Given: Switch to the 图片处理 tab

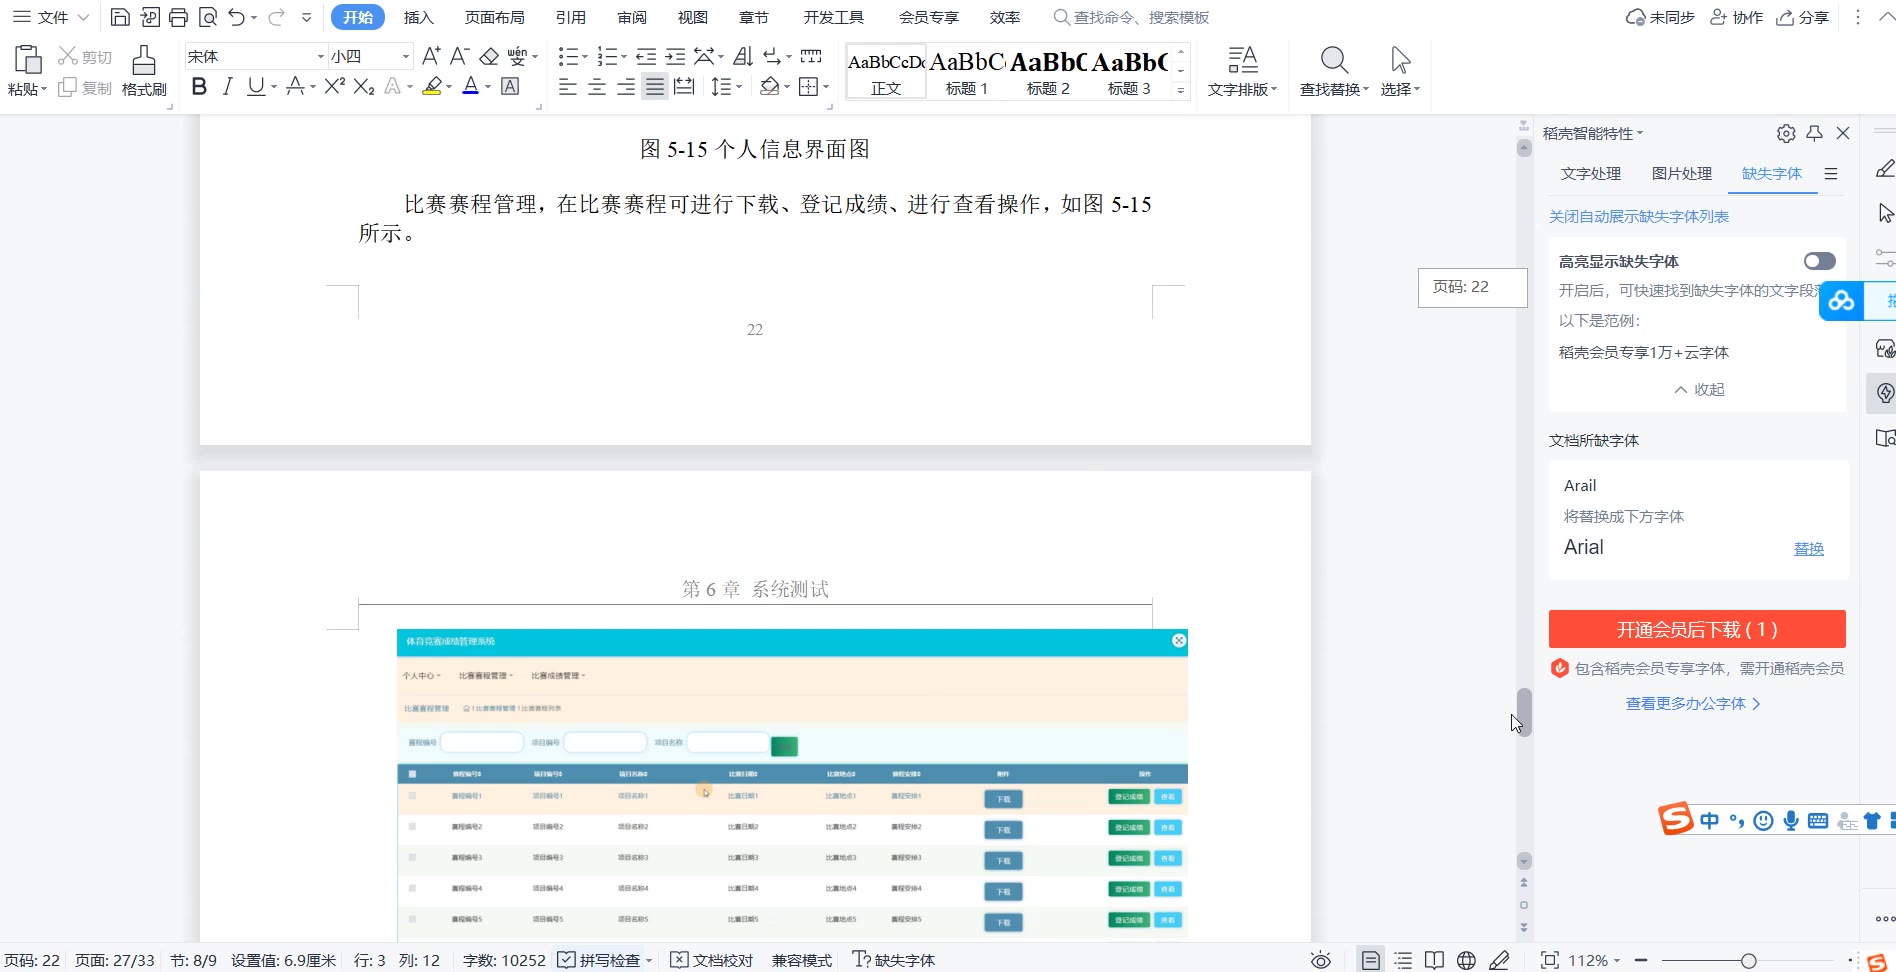Looking at the screenshot, I should coord(1681,173).
